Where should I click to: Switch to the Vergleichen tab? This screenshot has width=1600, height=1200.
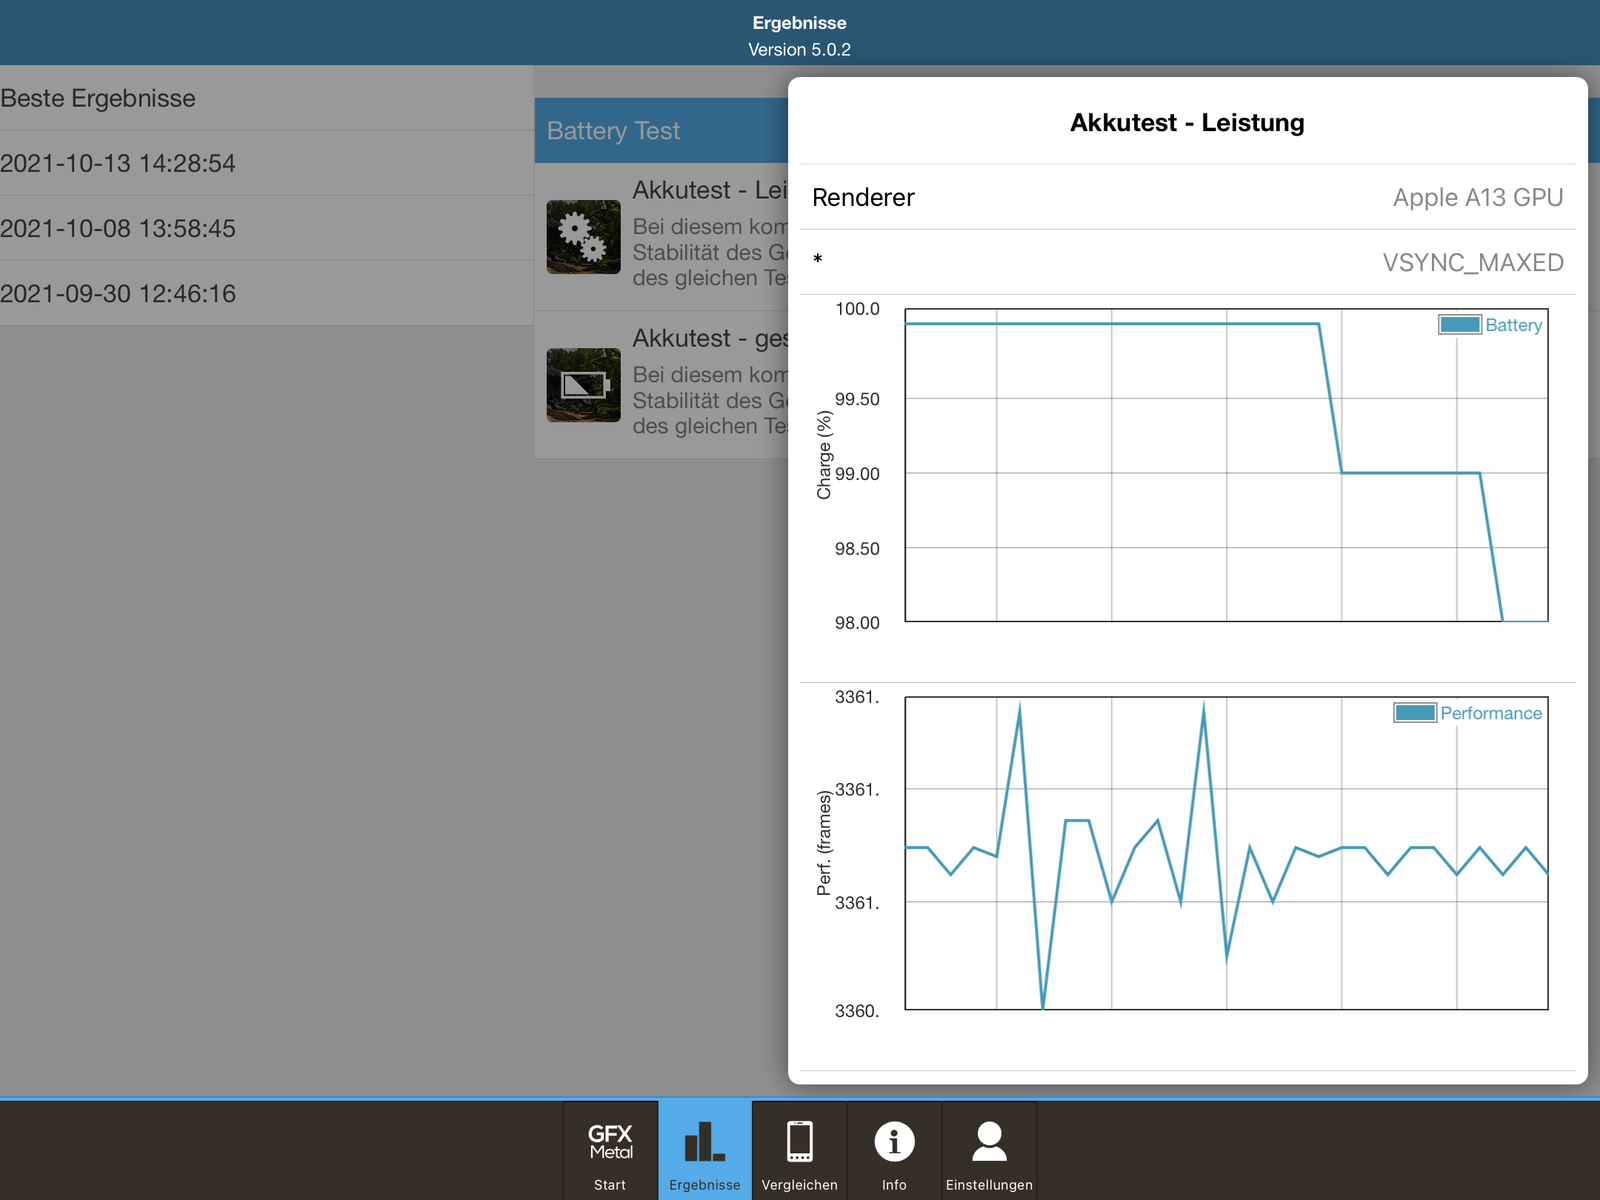pyautogui.click(x=800, y=1150)
